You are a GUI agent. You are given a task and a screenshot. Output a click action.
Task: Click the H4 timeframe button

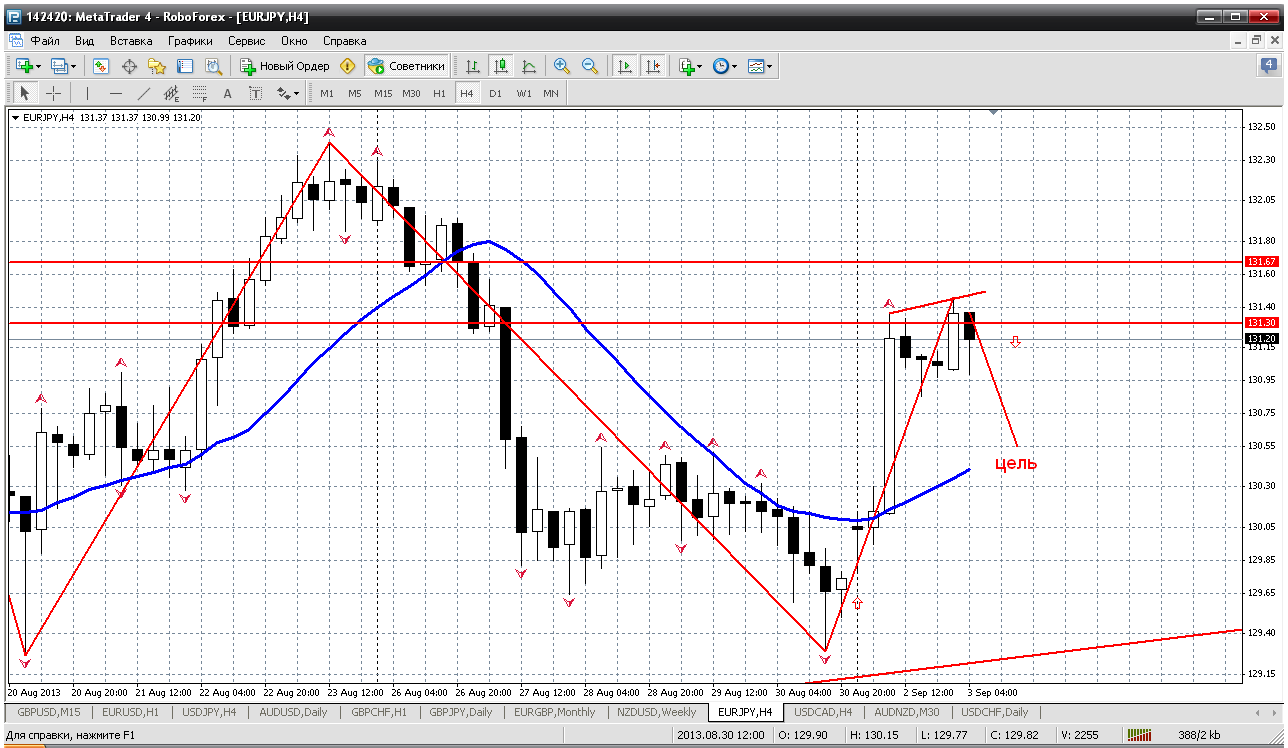(467, 93)
